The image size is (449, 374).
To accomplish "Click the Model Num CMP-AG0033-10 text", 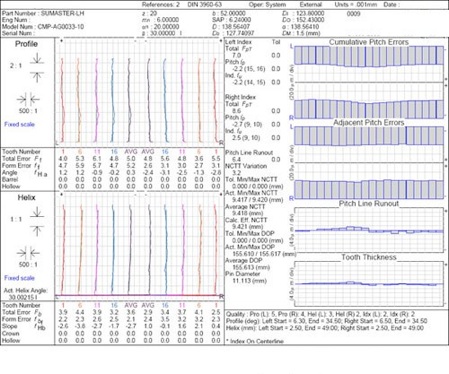I will point(61,27).
